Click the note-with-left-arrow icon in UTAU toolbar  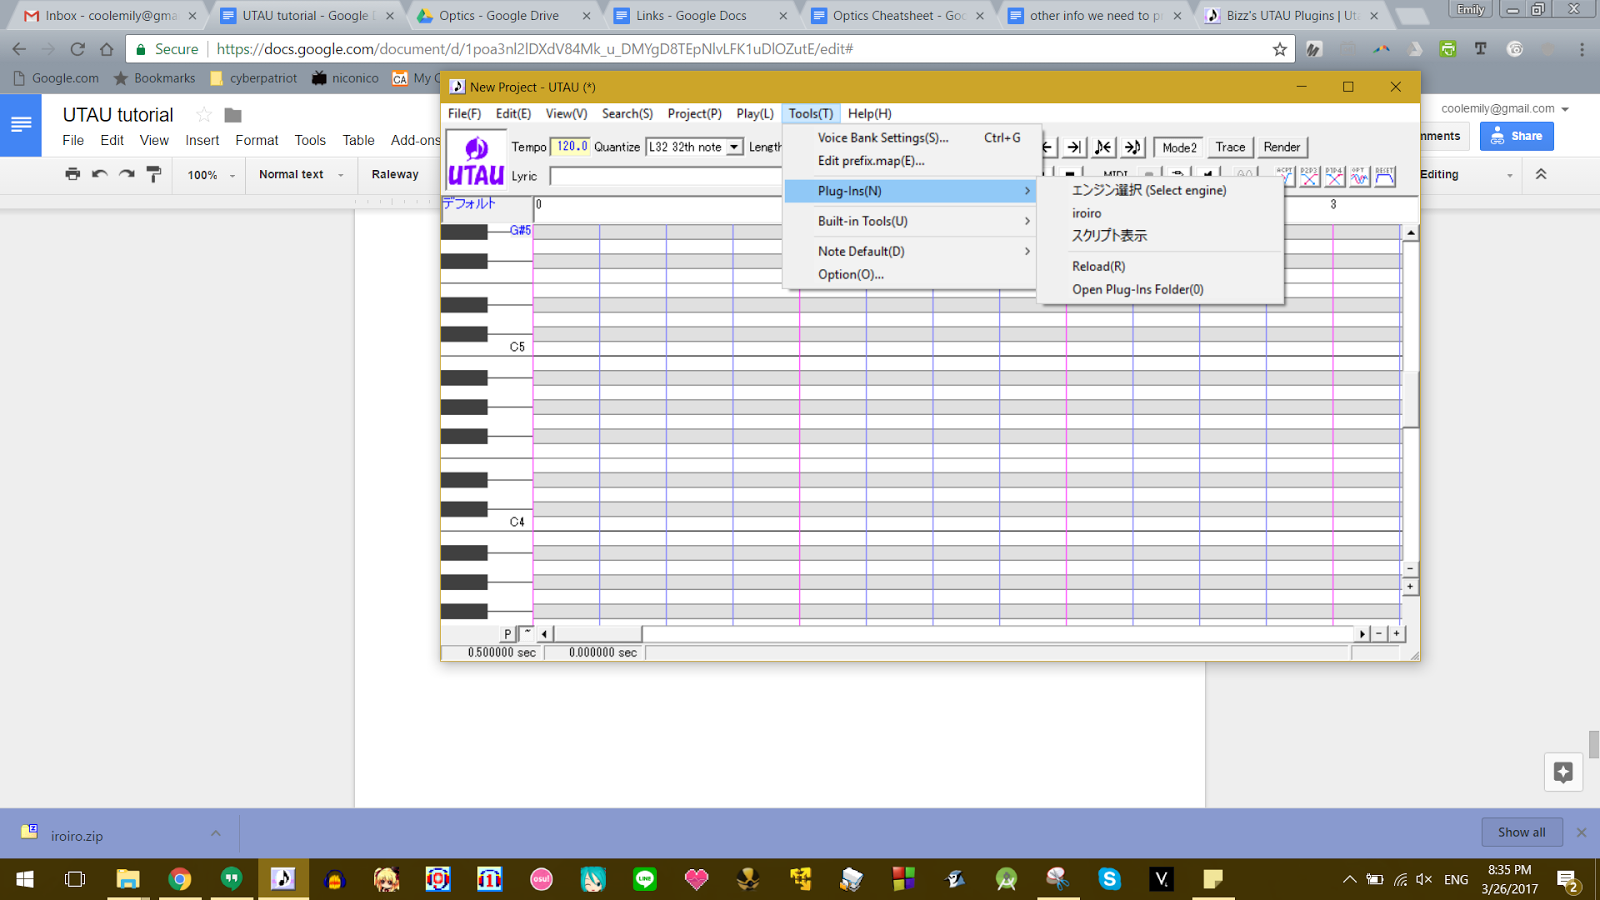tap(1103, 147)
